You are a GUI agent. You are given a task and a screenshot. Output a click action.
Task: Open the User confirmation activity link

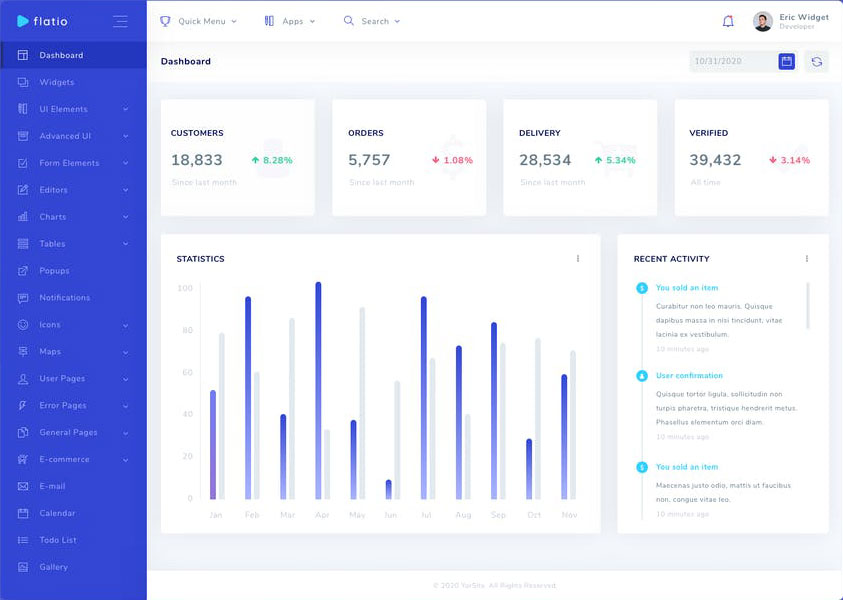[x=689, y=376]
